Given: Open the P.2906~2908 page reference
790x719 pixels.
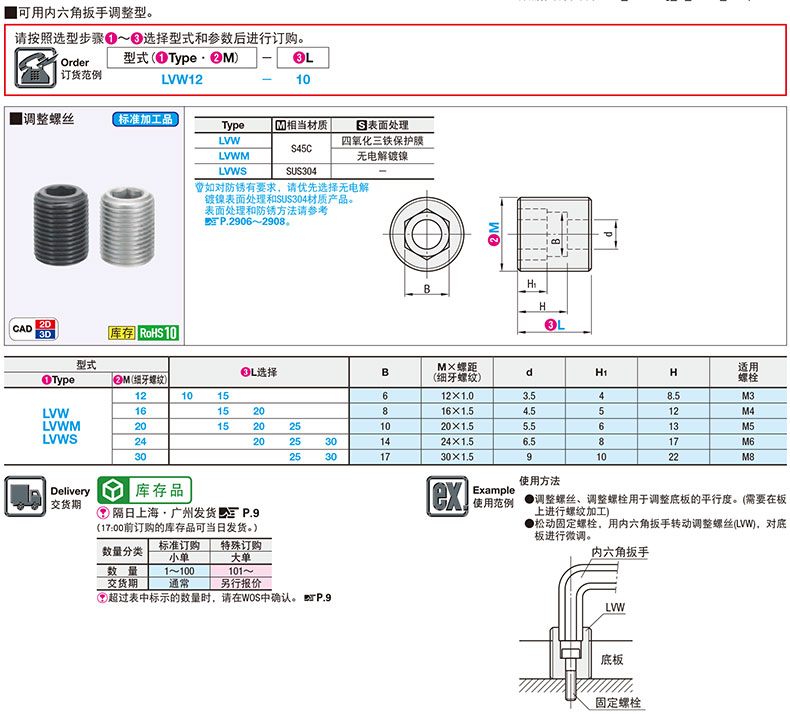Looking at the screenshot, I should (246, 221).
